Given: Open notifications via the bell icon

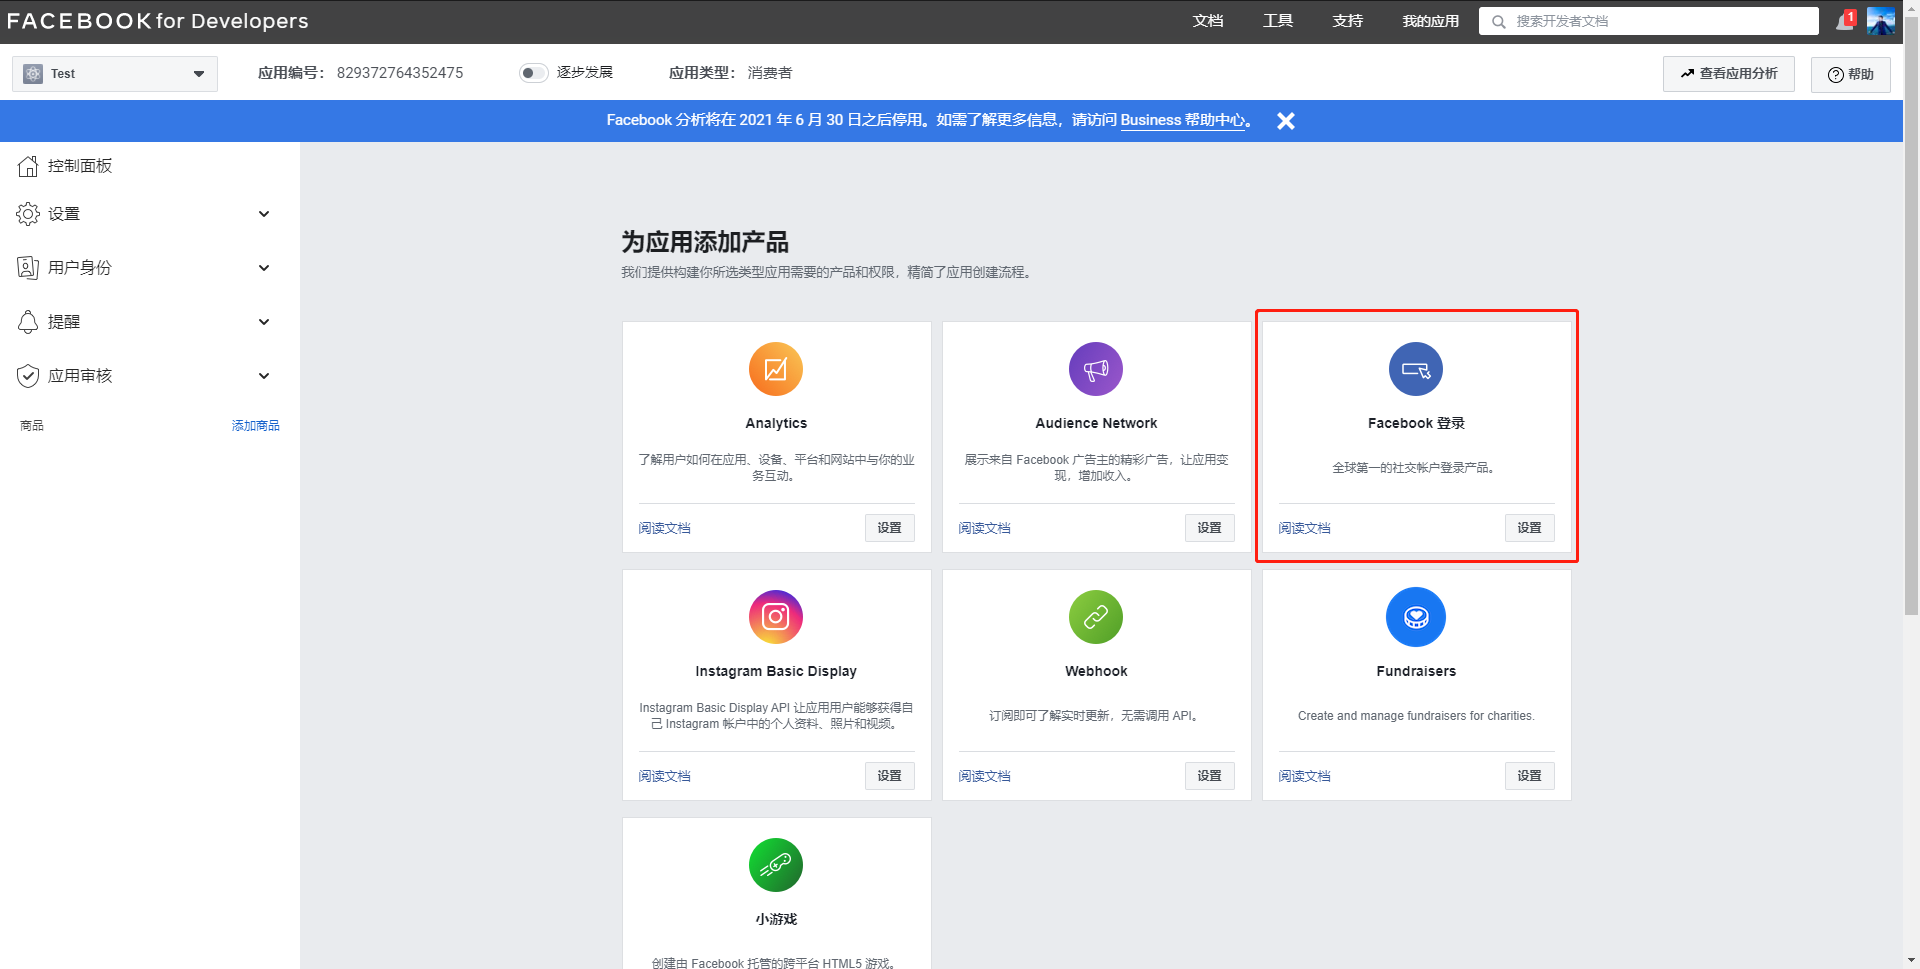Looking at the screenshot, I should tap(1843, 20).
